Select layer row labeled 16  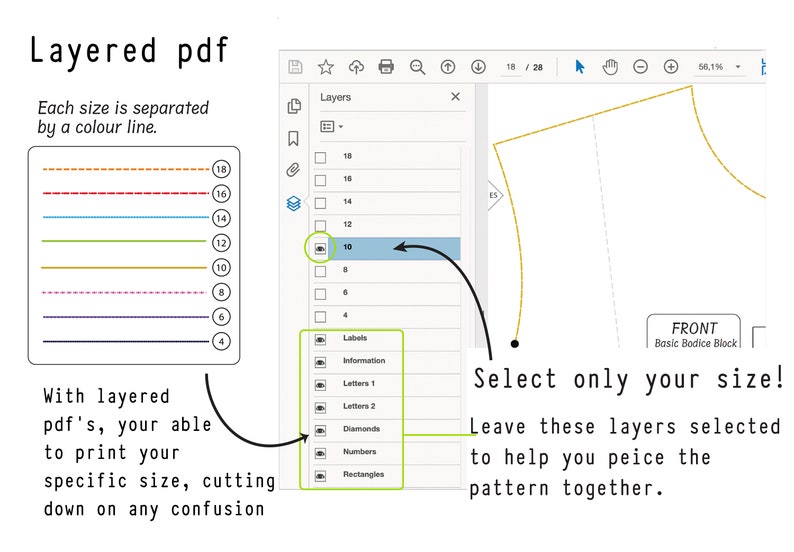point(386,180)
